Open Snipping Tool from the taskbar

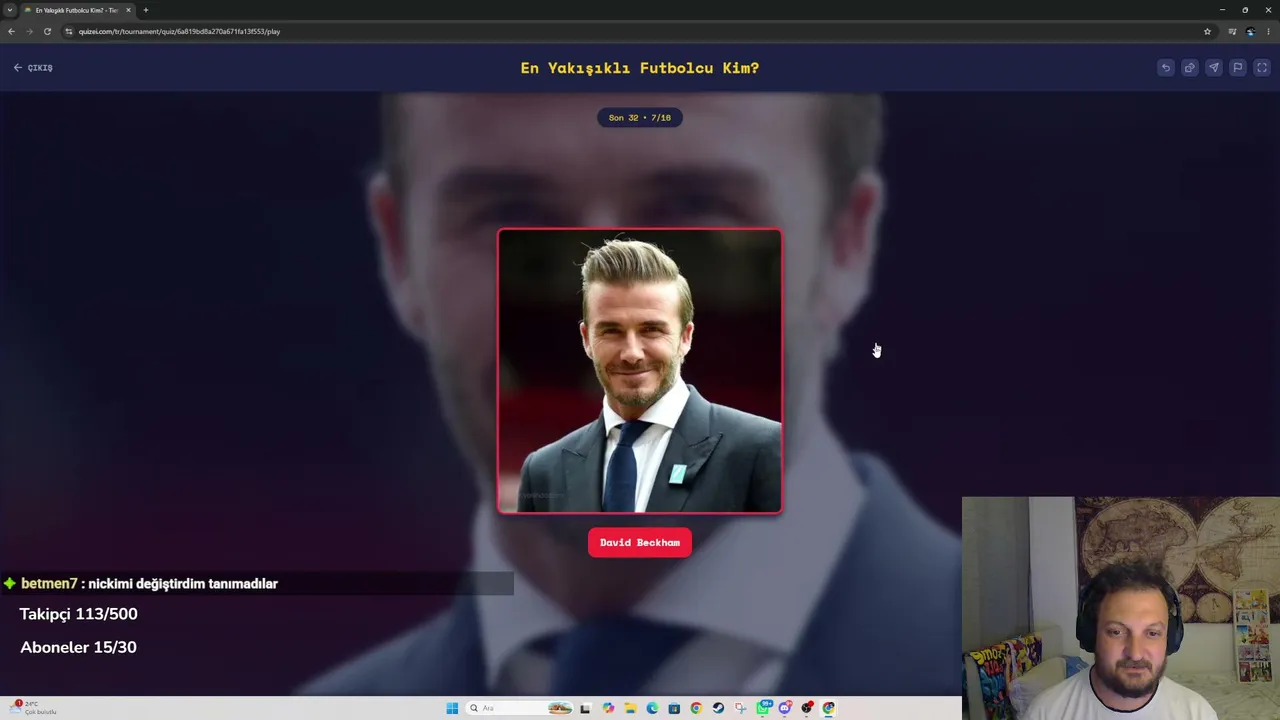740,708
